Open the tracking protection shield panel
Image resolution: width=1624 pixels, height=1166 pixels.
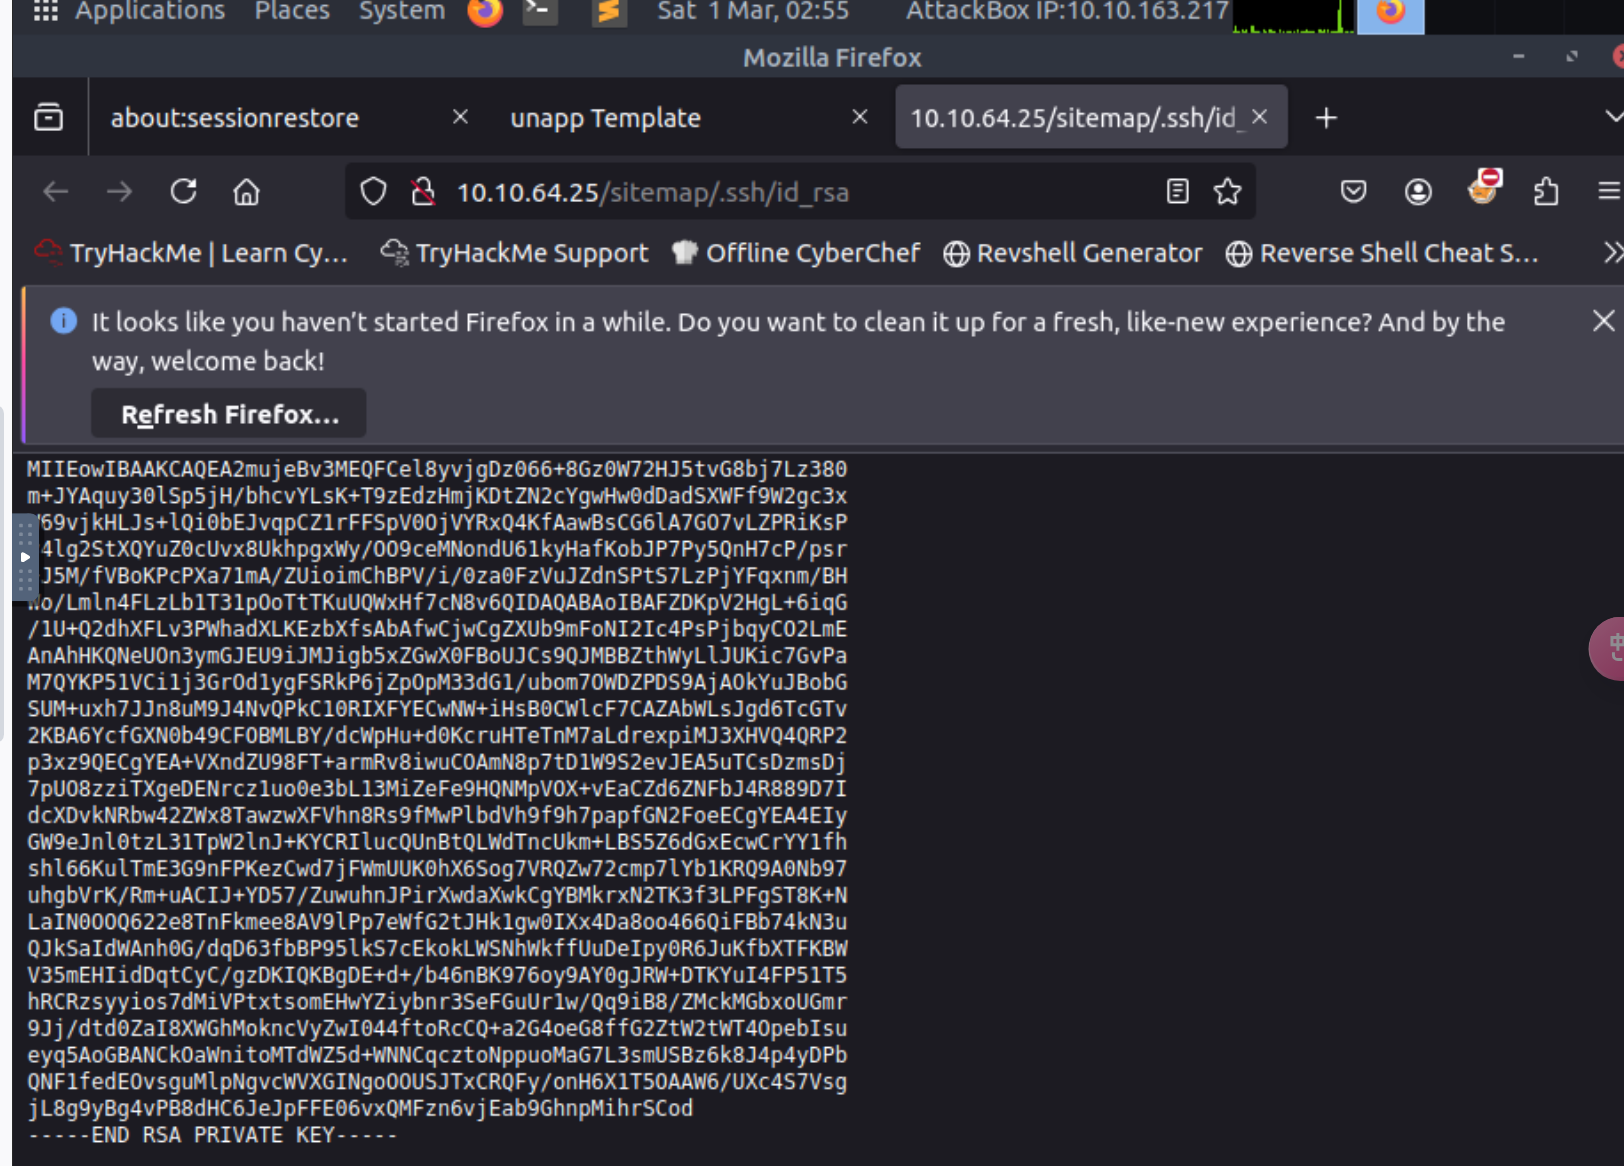(373, 191)
